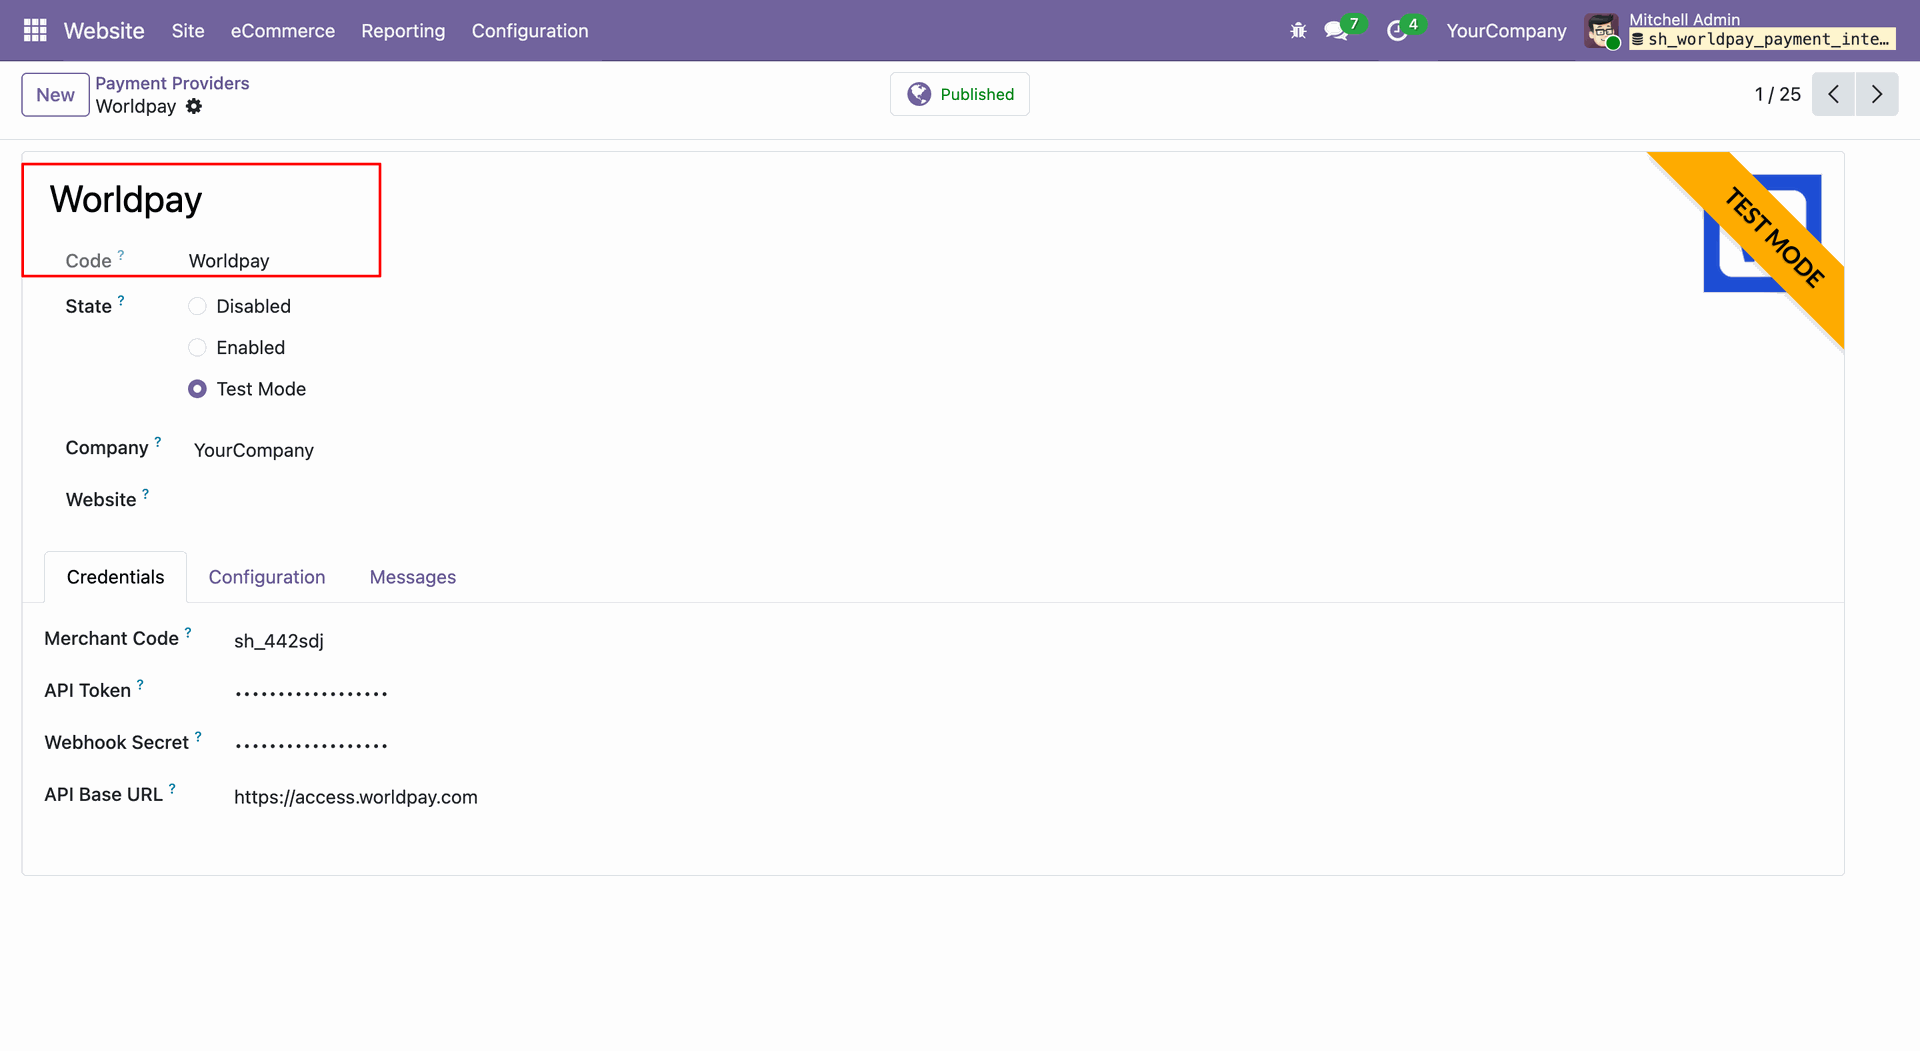Edit the Merchant Code field
Screen dimensions: 1920x1051
[279, 641]
